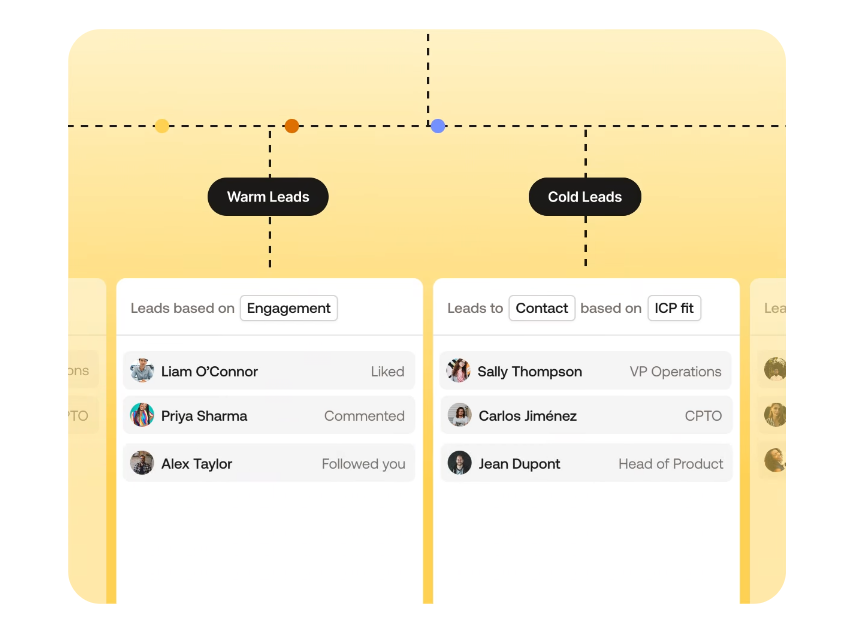This screenshot has height=641, width=845.
Task: Select Sally Thompson VP Operations row
Action: click(x=586, y=370)
